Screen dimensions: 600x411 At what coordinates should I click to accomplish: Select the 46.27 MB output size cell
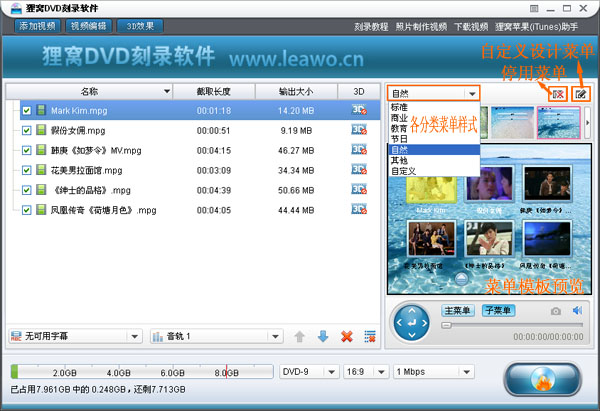point(296,150)
